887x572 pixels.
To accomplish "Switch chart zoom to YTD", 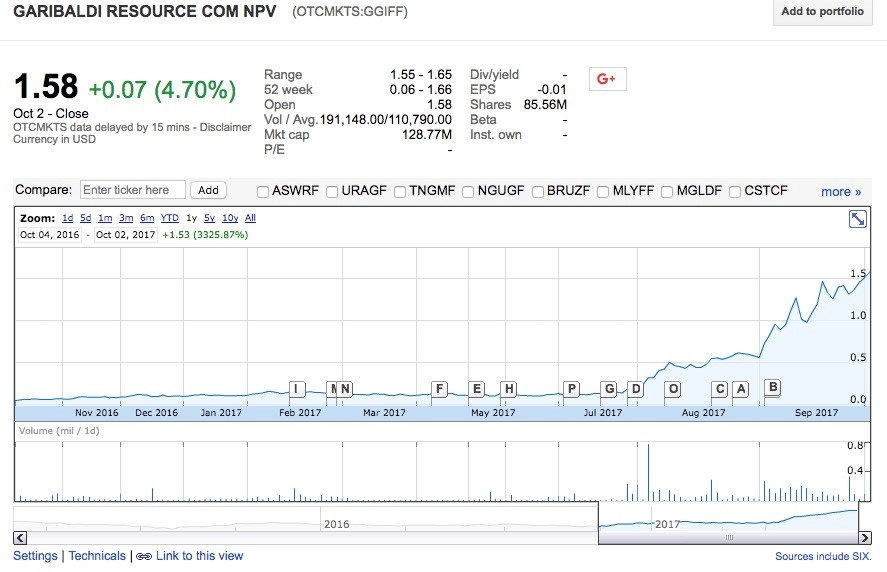I will tap(170, 218).
